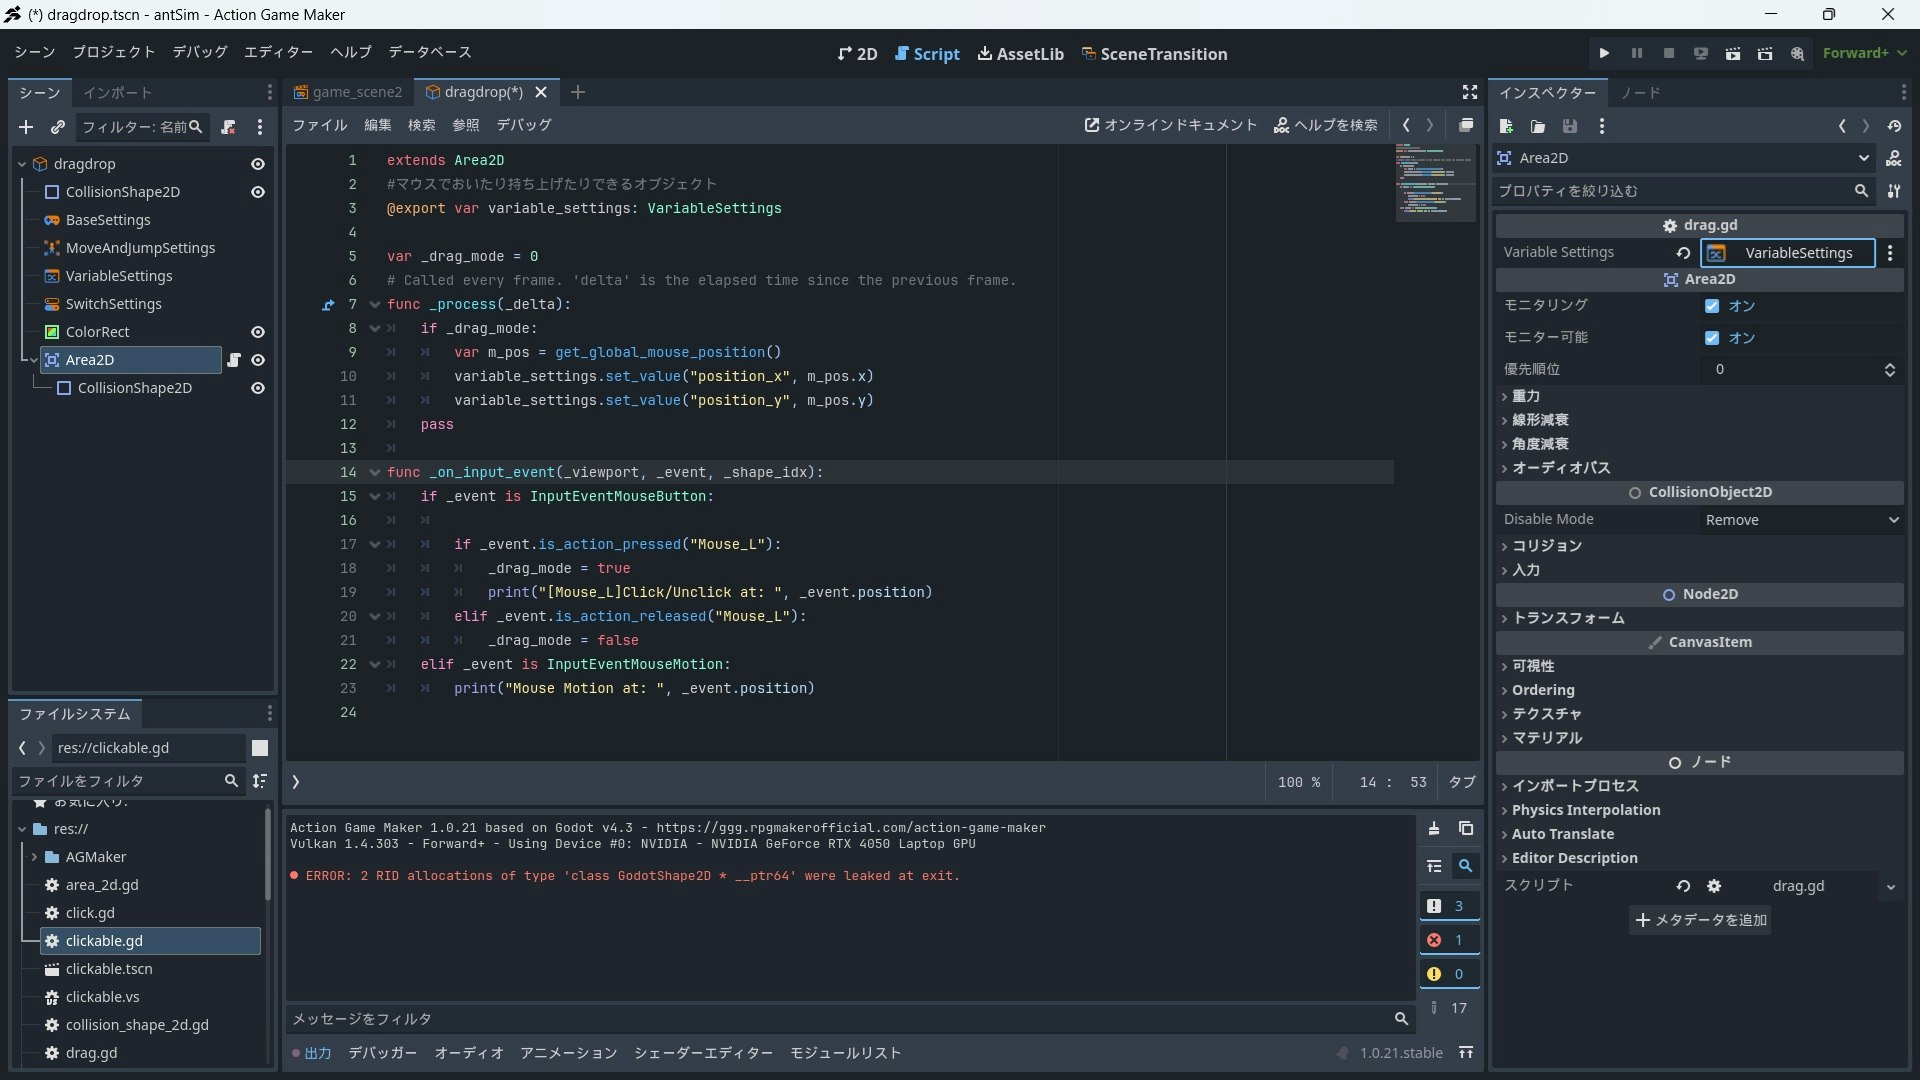
Task: Click the revert Variable Settings arrow icon
Action: pyautogui.click(x=1683, y=253)
